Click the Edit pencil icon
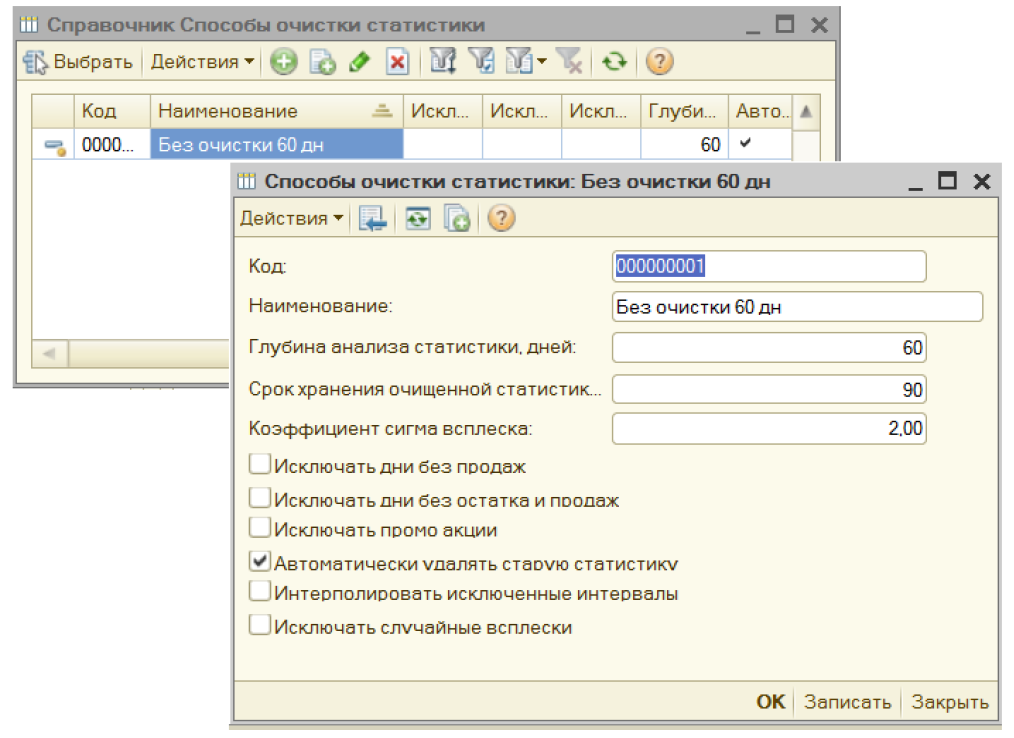 click(x=359, y=62)
